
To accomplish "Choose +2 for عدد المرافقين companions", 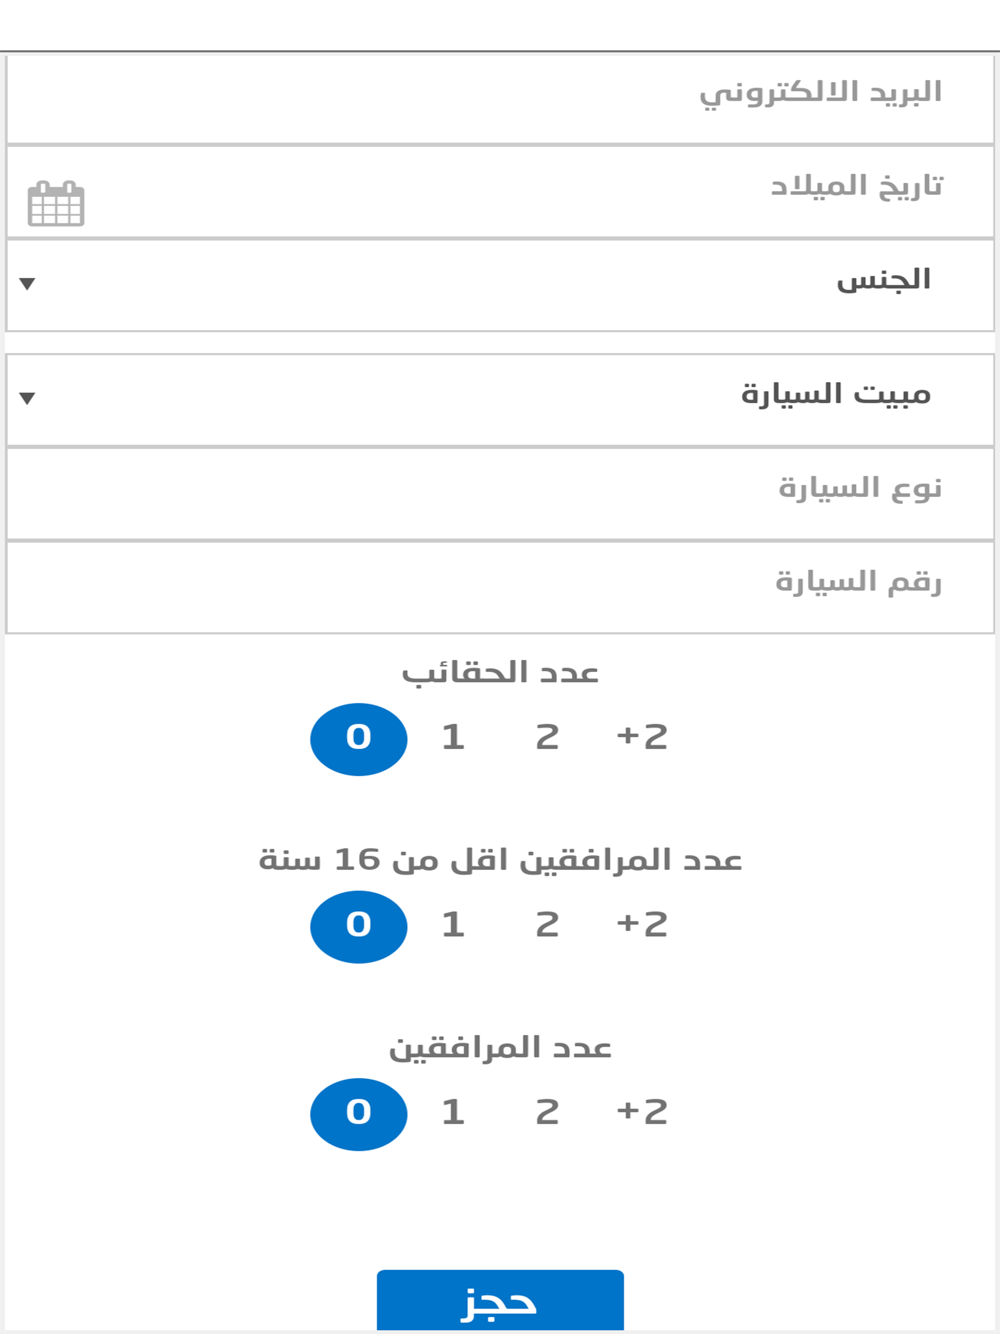I will pos(642,1113).
